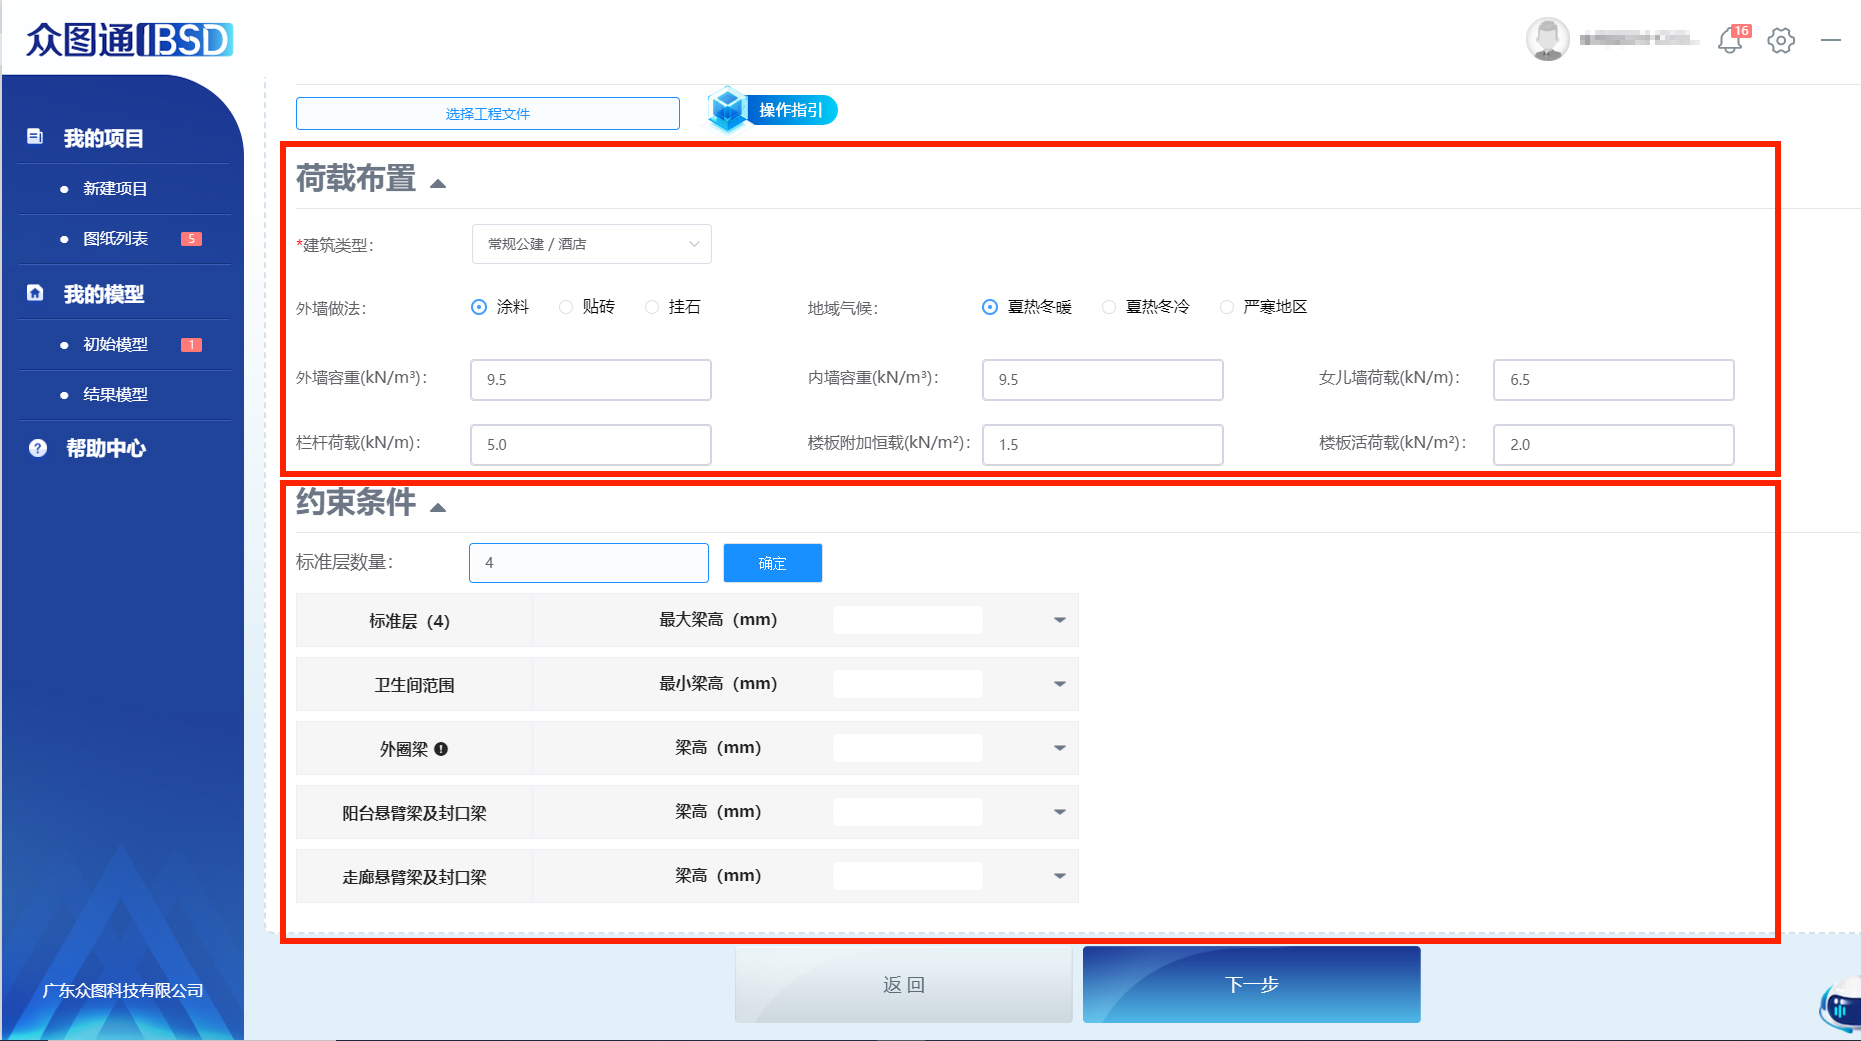
Task: Go to 结果模型 in the sidebar
Action: click(115, 394)
